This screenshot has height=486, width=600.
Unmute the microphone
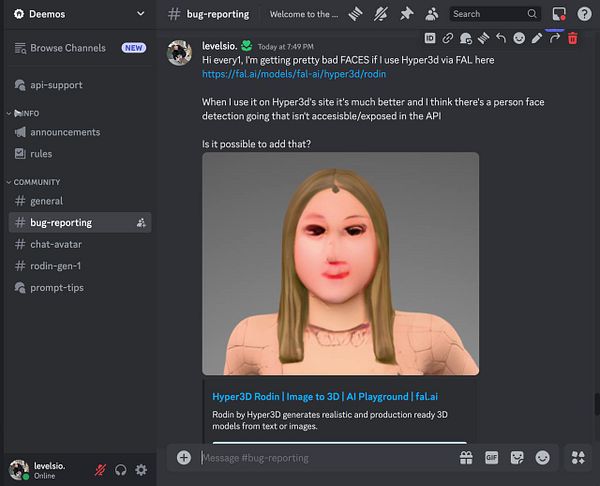pyautogui.click(x=100, y=470)
